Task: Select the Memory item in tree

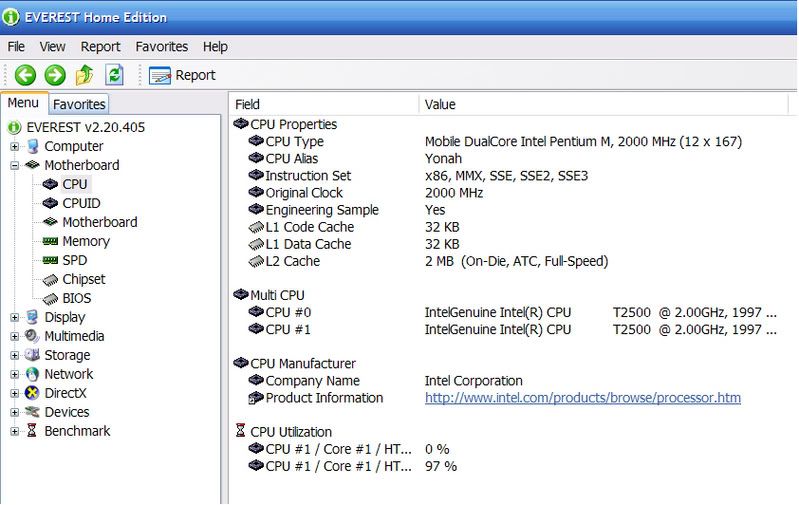Action: coord(86,242)
